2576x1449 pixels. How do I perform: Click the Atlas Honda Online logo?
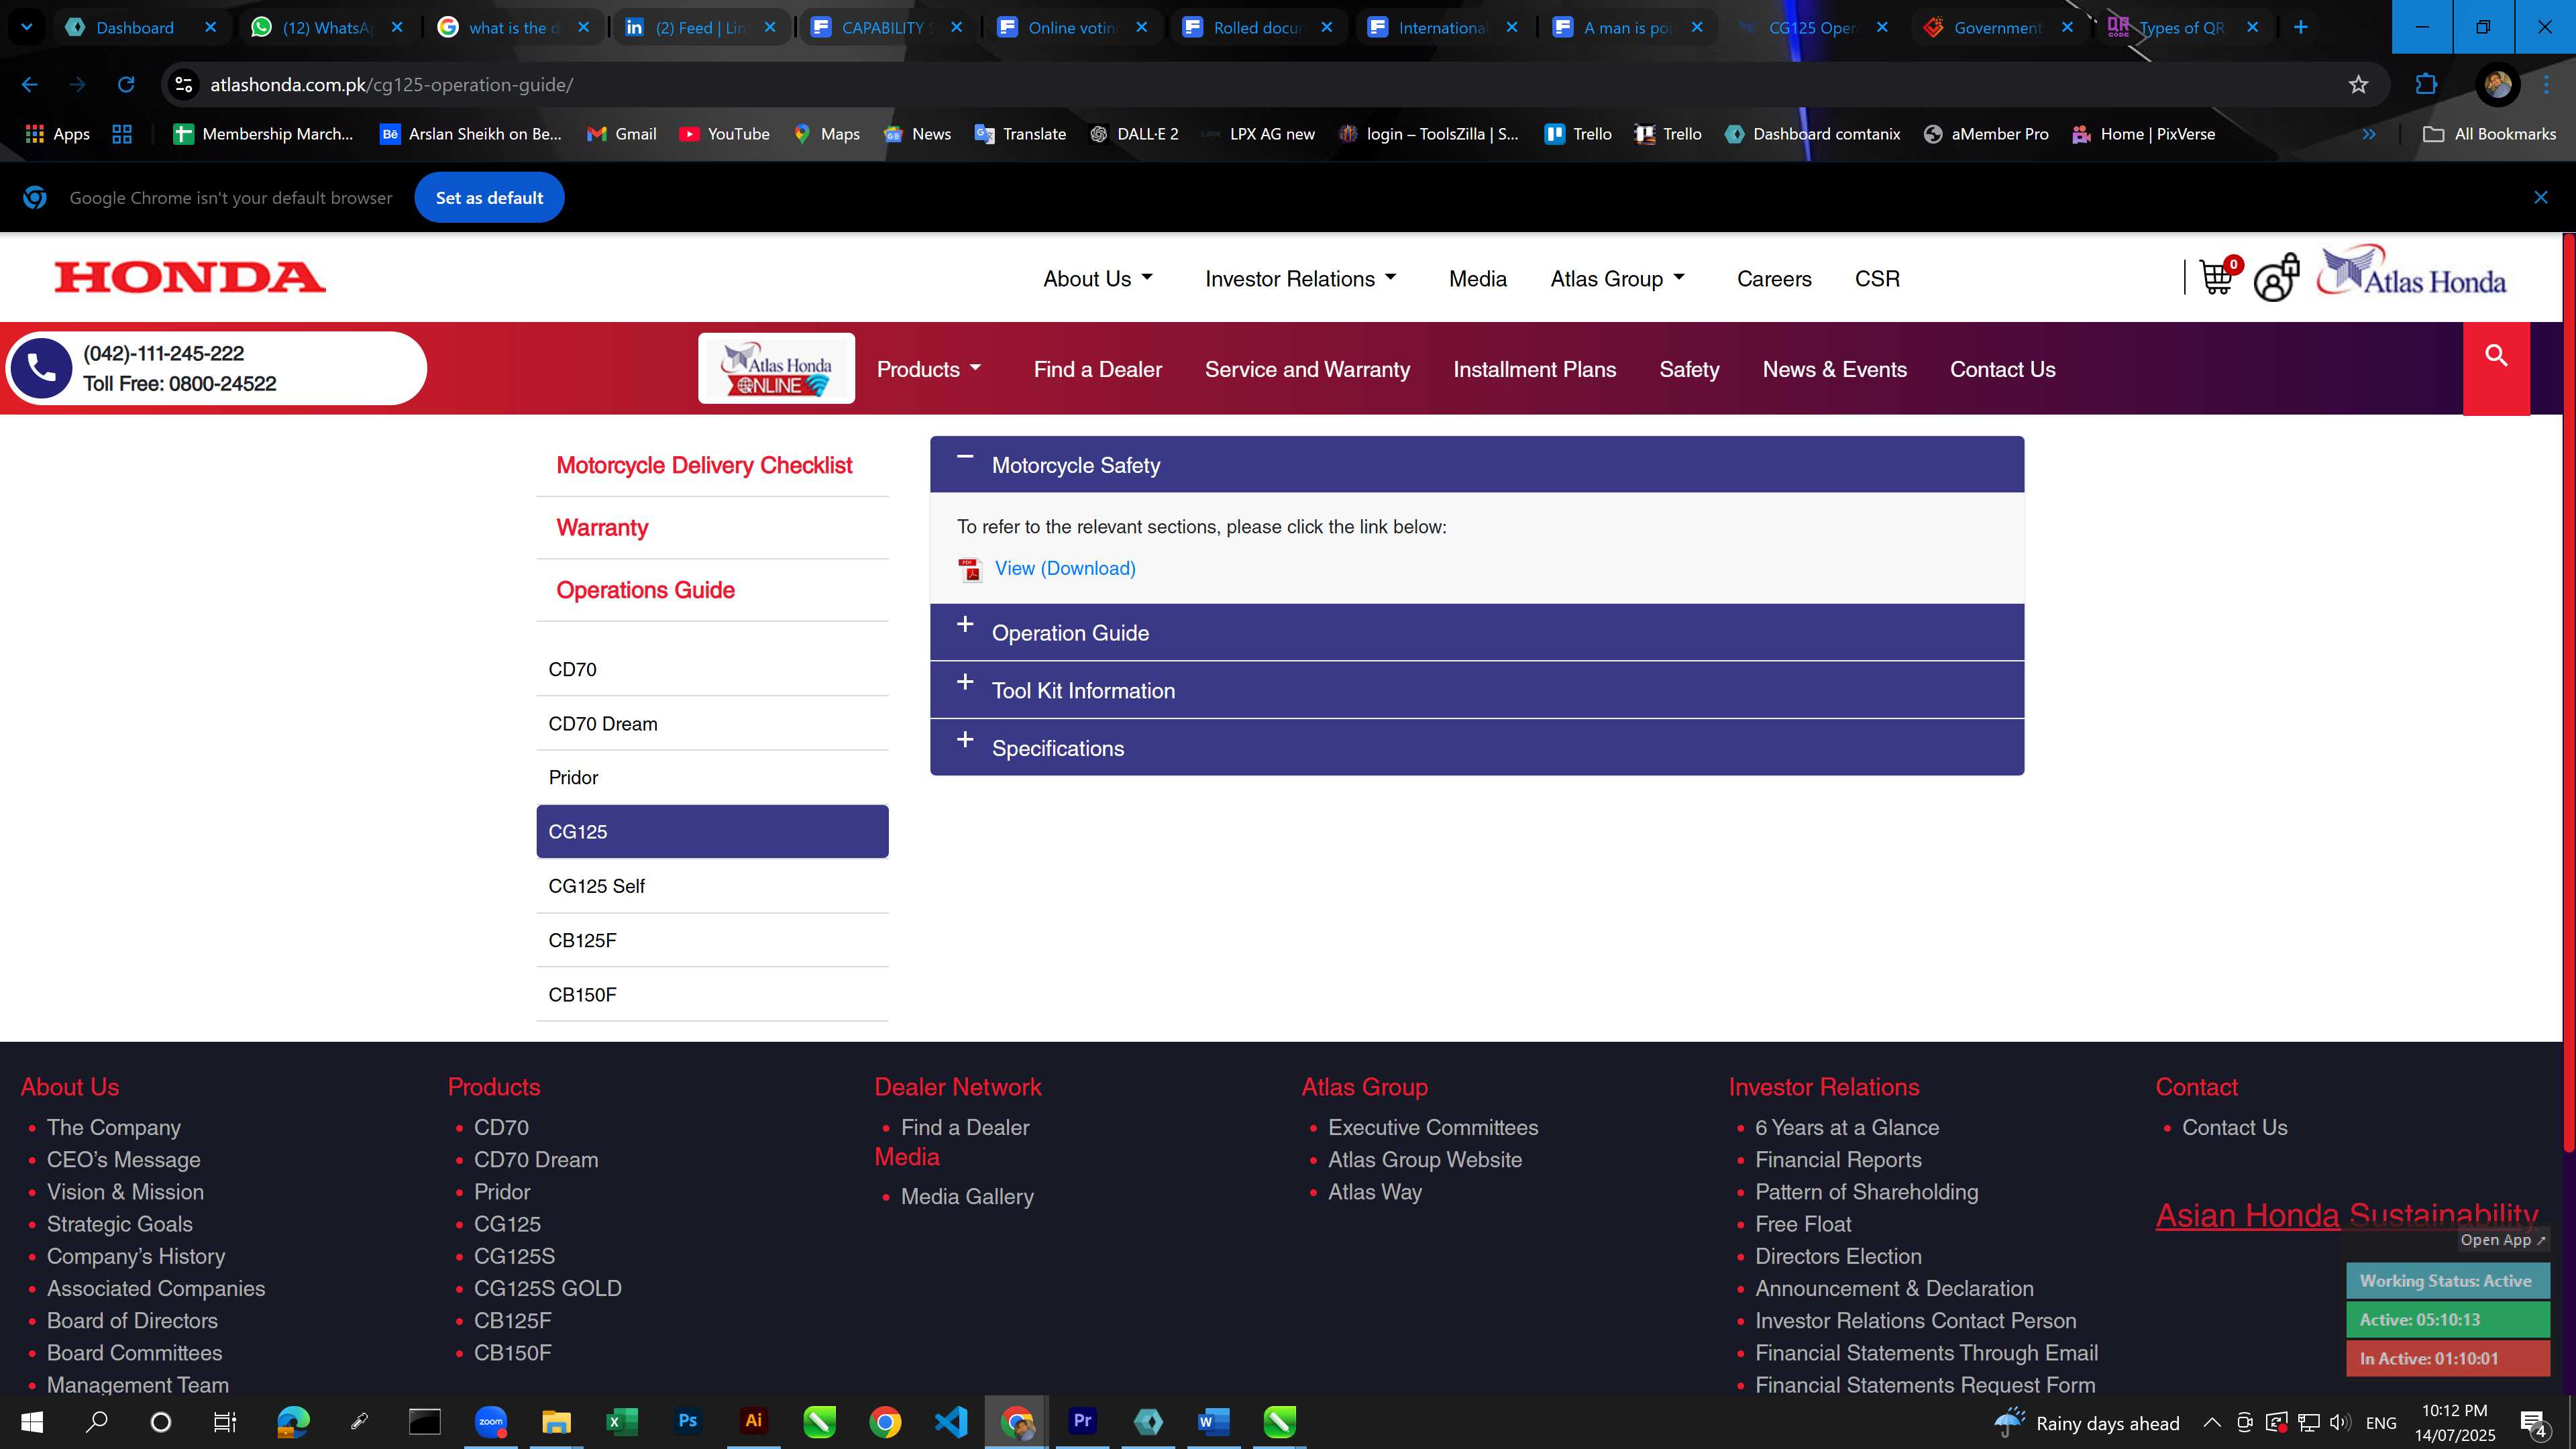point(776,369)
